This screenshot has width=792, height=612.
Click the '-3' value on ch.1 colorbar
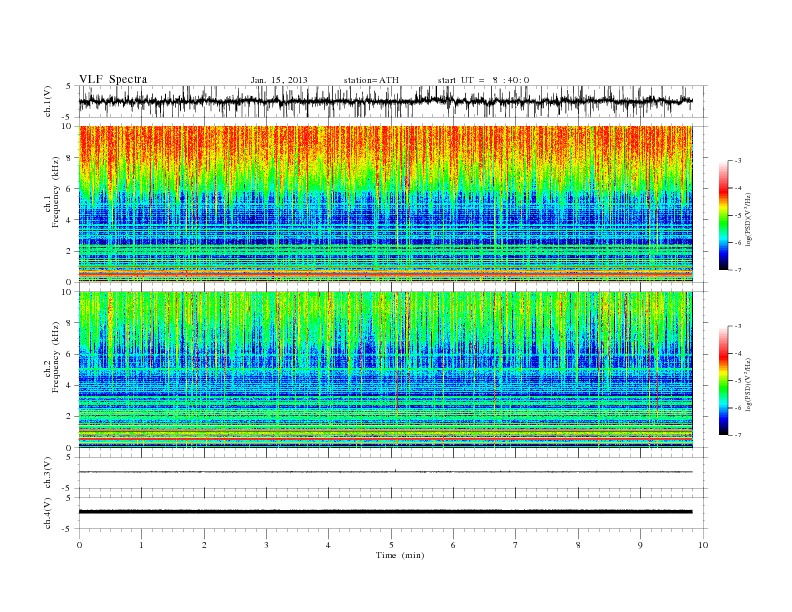737,161
